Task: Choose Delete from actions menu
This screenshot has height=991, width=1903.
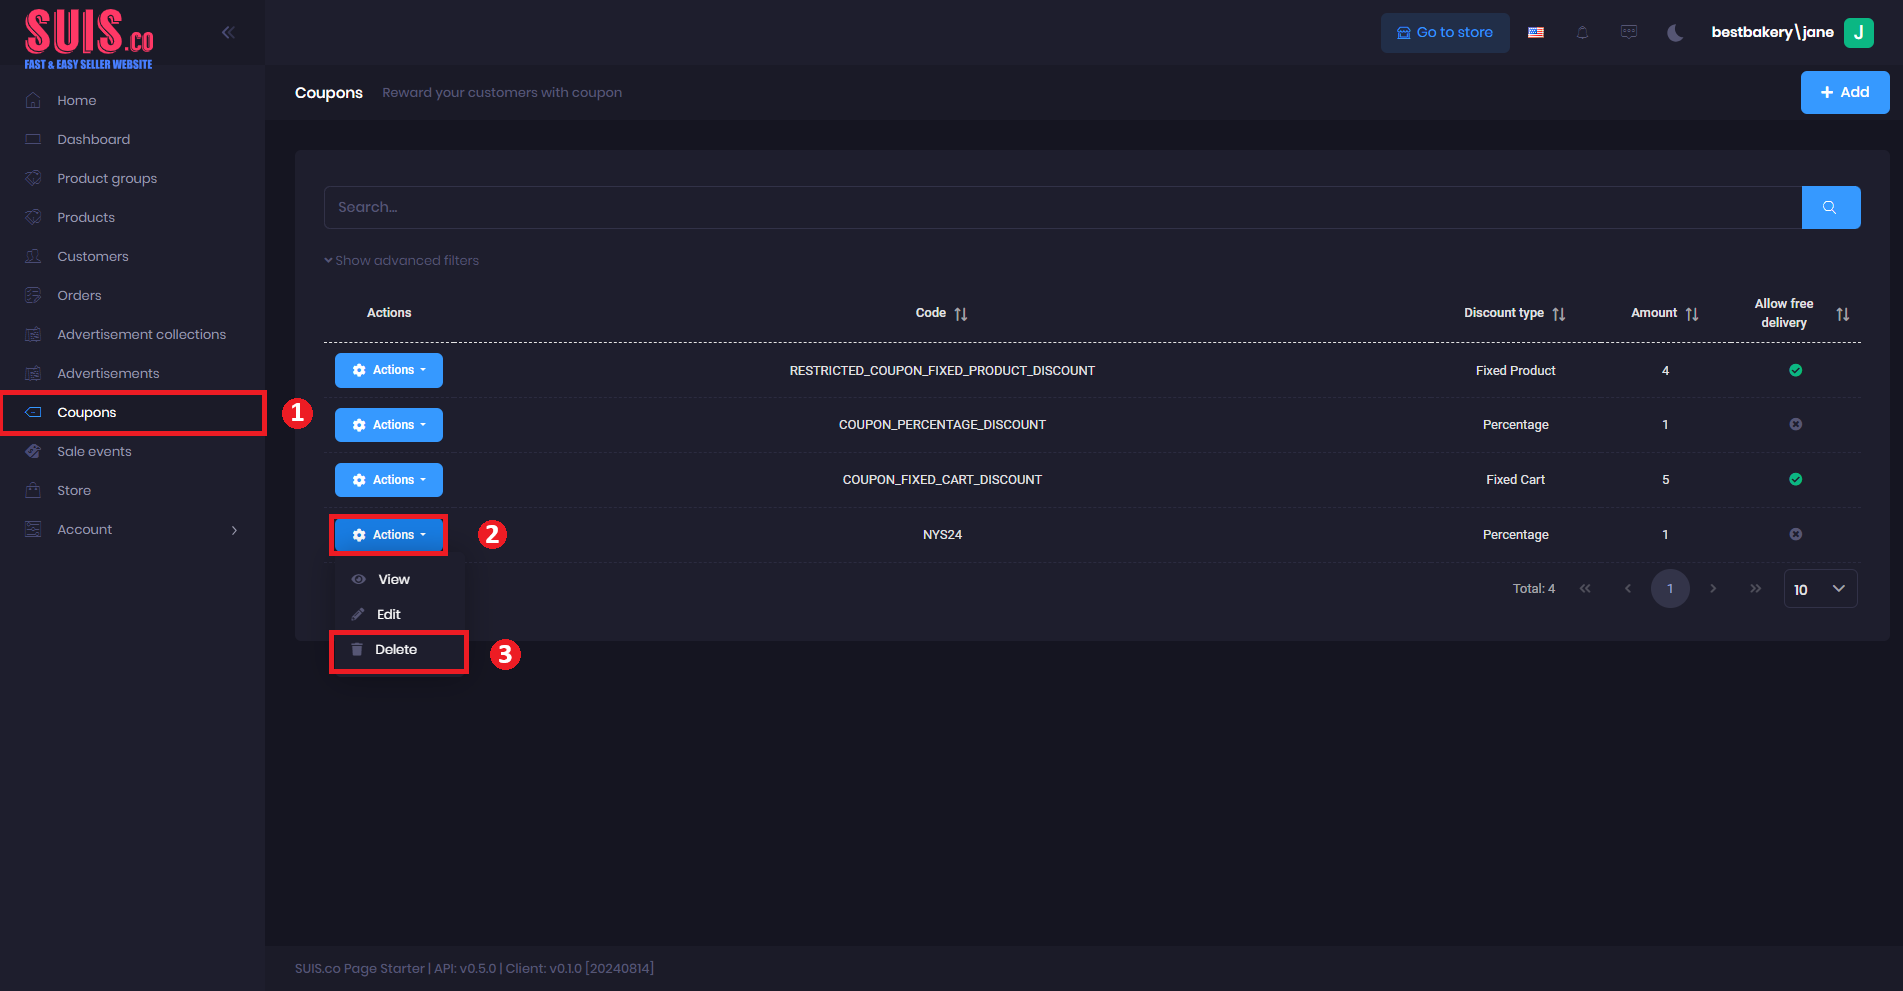Action: point(398,649)
